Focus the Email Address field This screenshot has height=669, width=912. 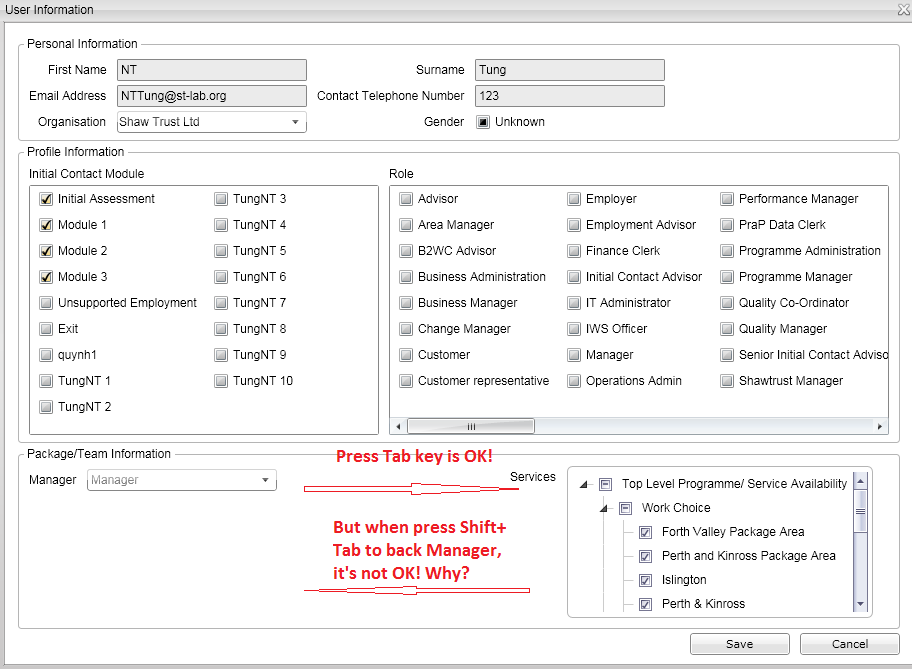click(211, 96)
